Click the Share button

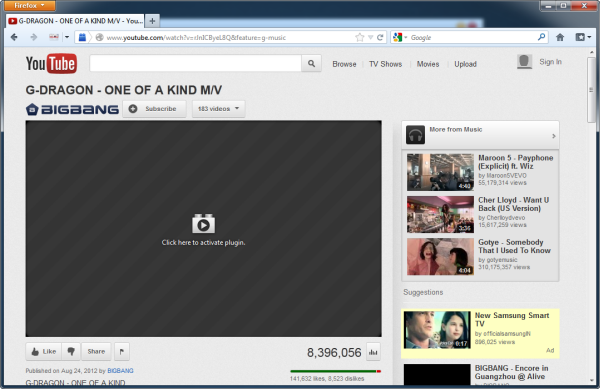[96, 352]
